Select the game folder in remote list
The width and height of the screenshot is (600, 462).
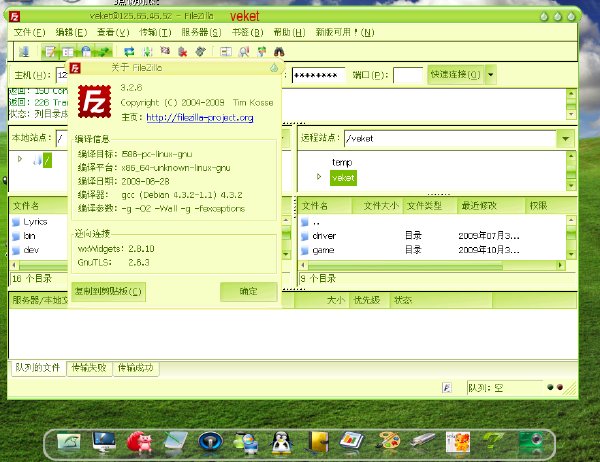(x=323, y=250)
